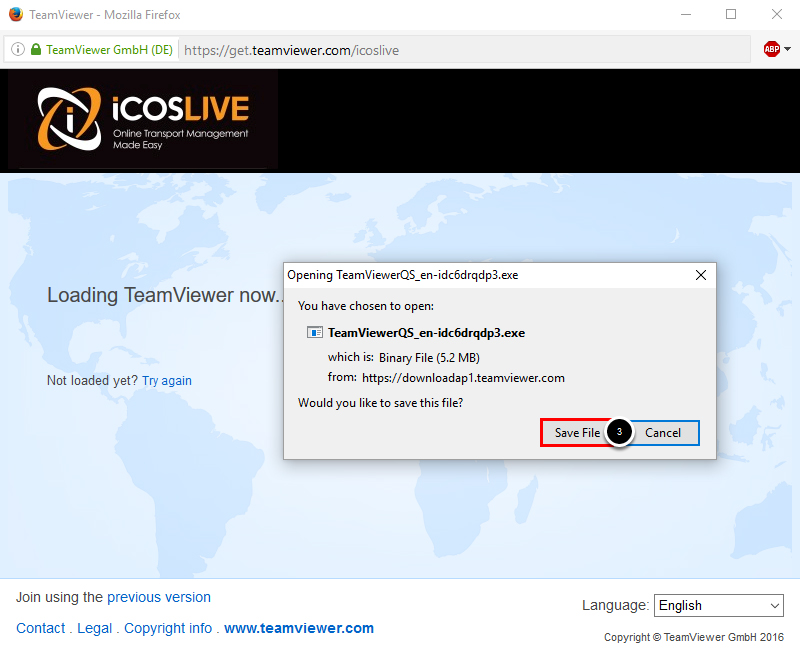Close the Opening TeamViewerQS dialog

[701, 276]
